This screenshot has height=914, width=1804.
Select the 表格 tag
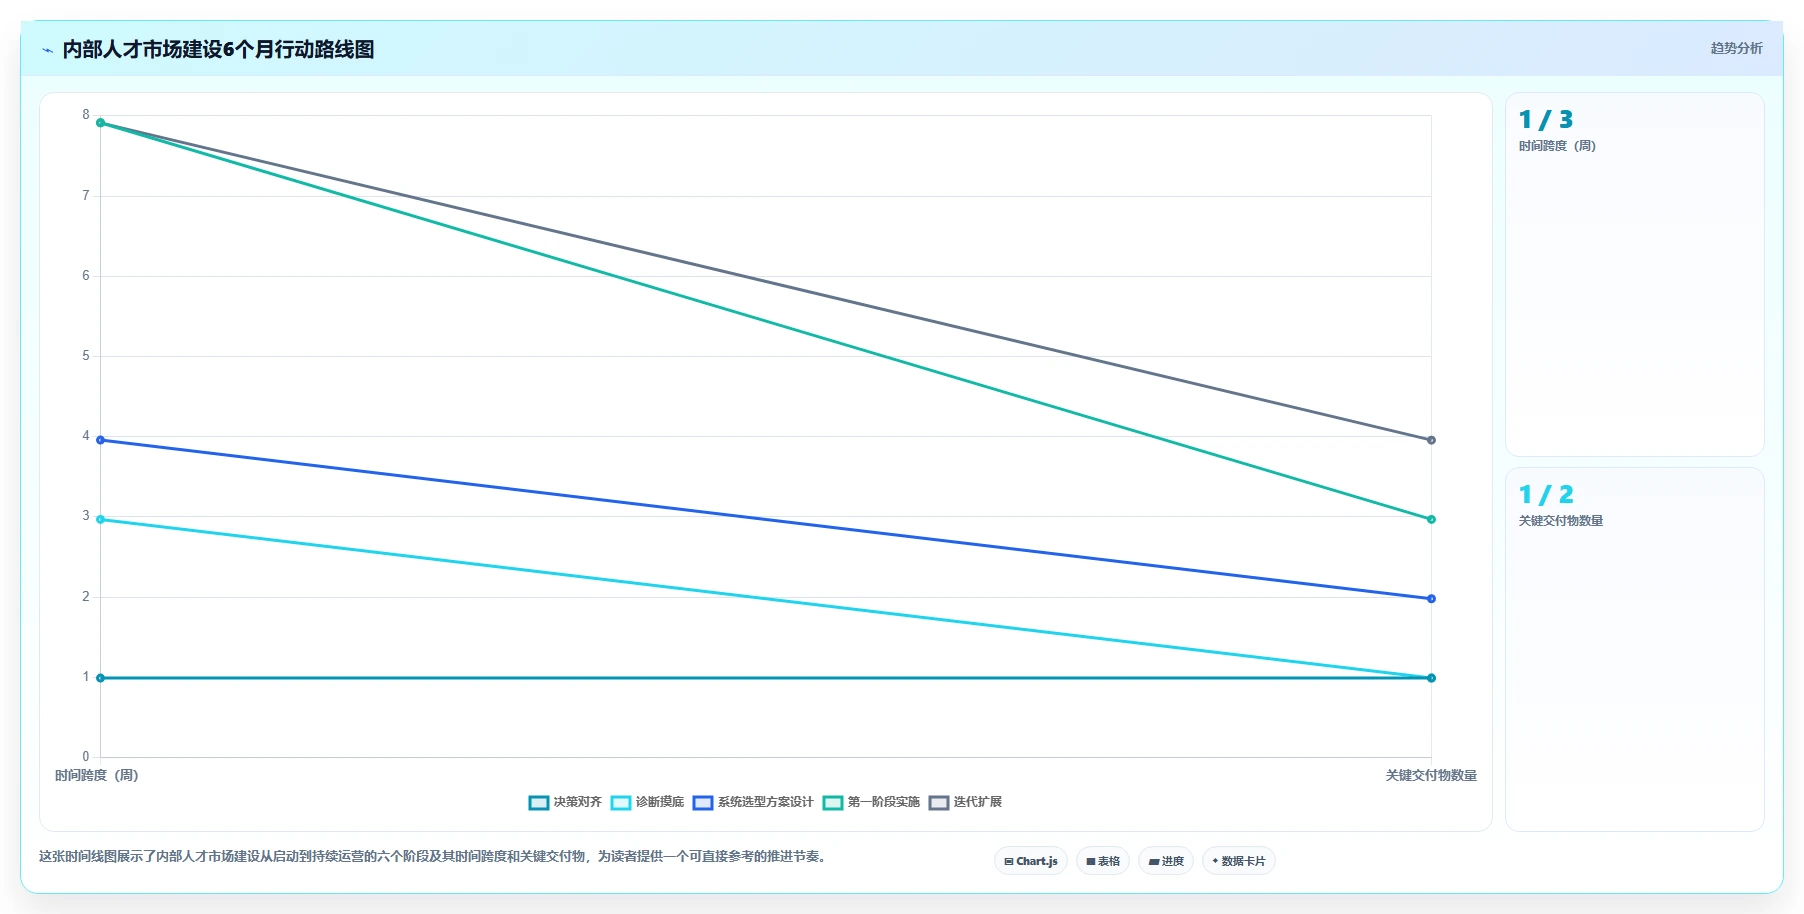[x=1103, y=861]
